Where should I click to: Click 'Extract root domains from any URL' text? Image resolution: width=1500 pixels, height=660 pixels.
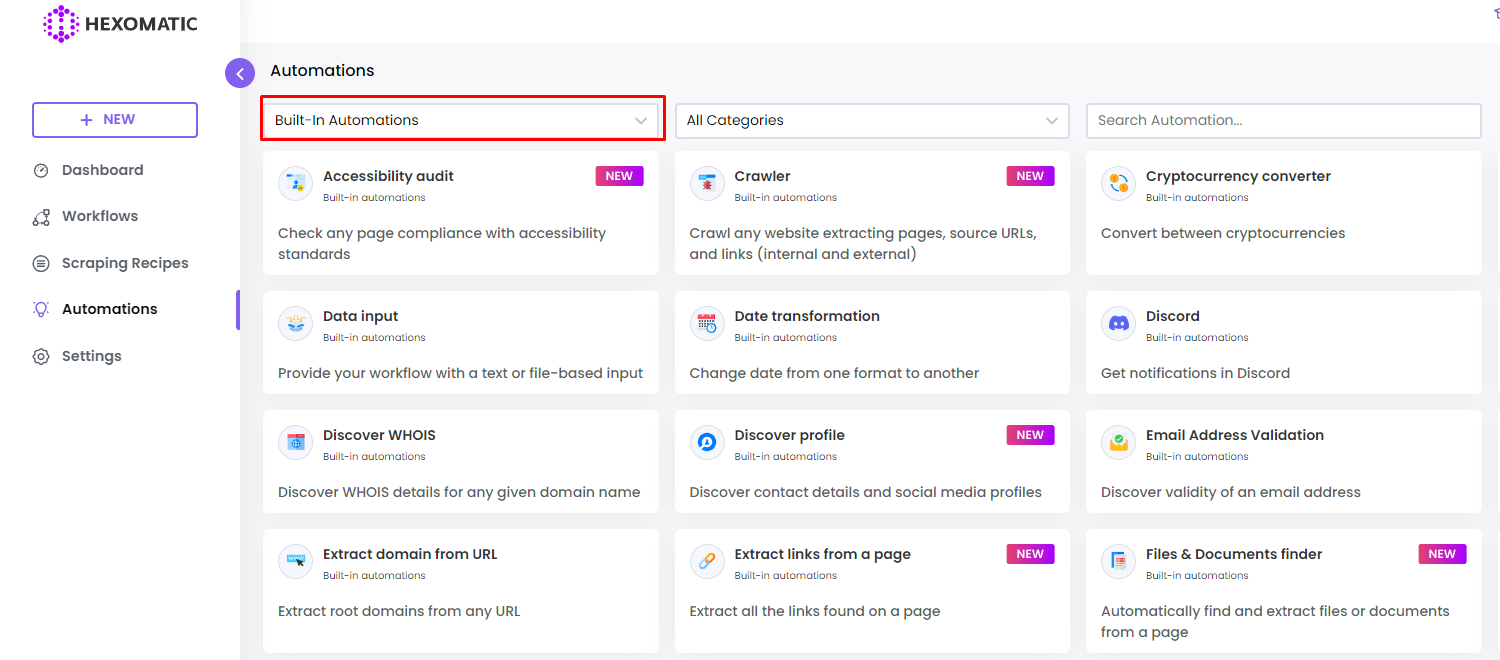point(399,611)
